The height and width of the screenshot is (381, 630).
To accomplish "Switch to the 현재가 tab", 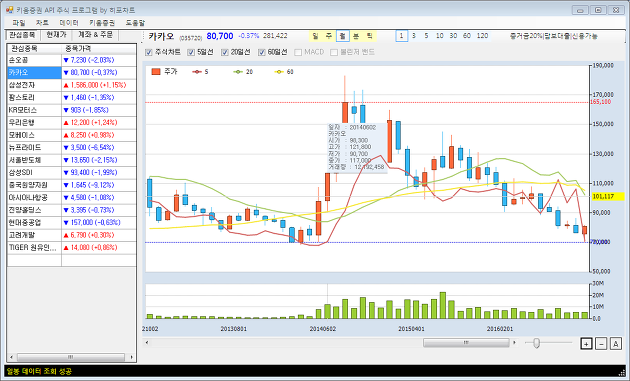I will 56,35.
